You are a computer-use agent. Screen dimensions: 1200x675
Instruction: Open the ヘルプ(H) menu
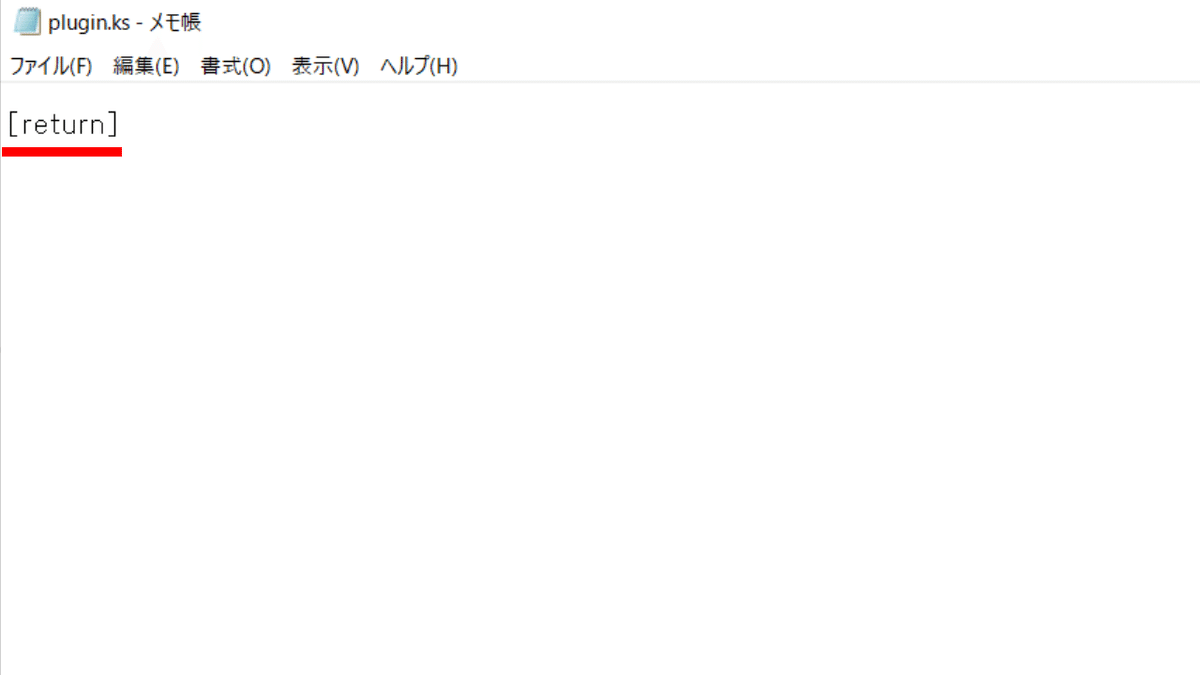[419, 66]
